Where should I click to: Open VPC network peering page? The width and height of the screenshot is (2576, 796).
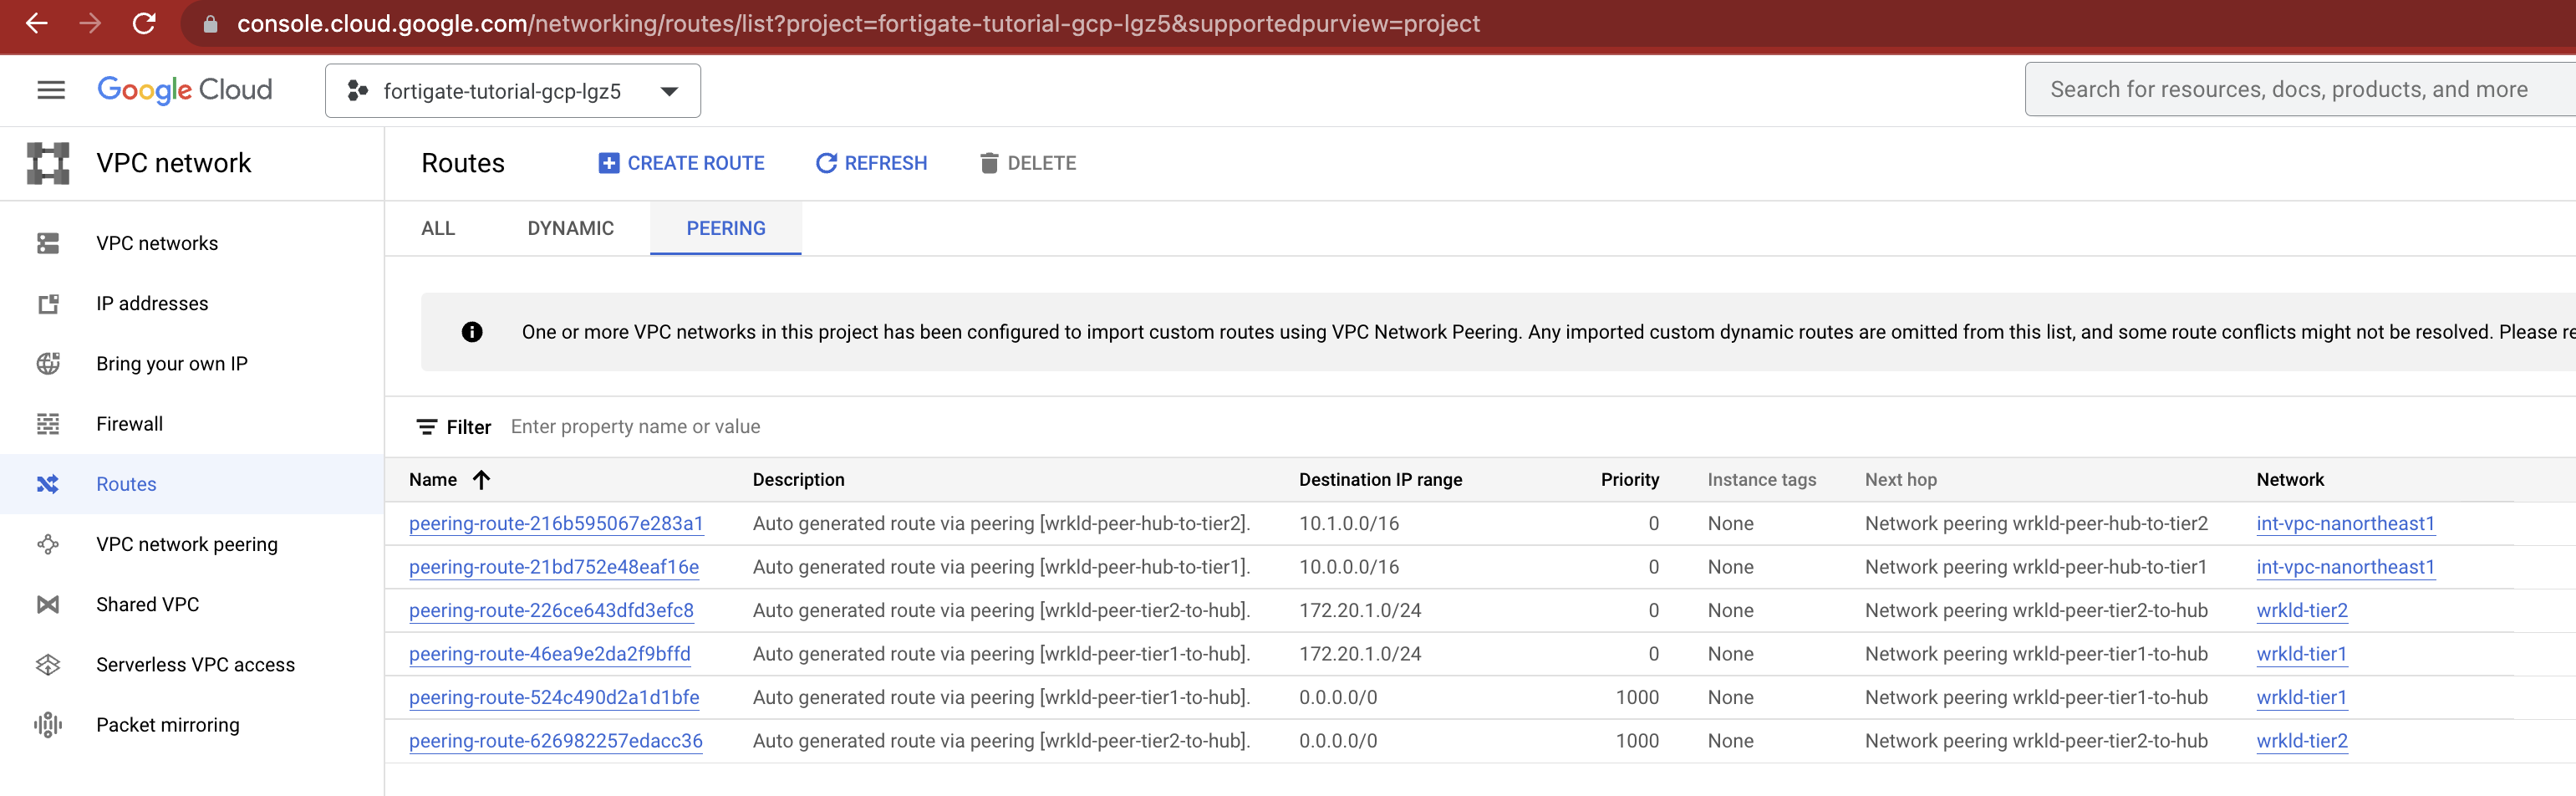click(x=187, y=544)
